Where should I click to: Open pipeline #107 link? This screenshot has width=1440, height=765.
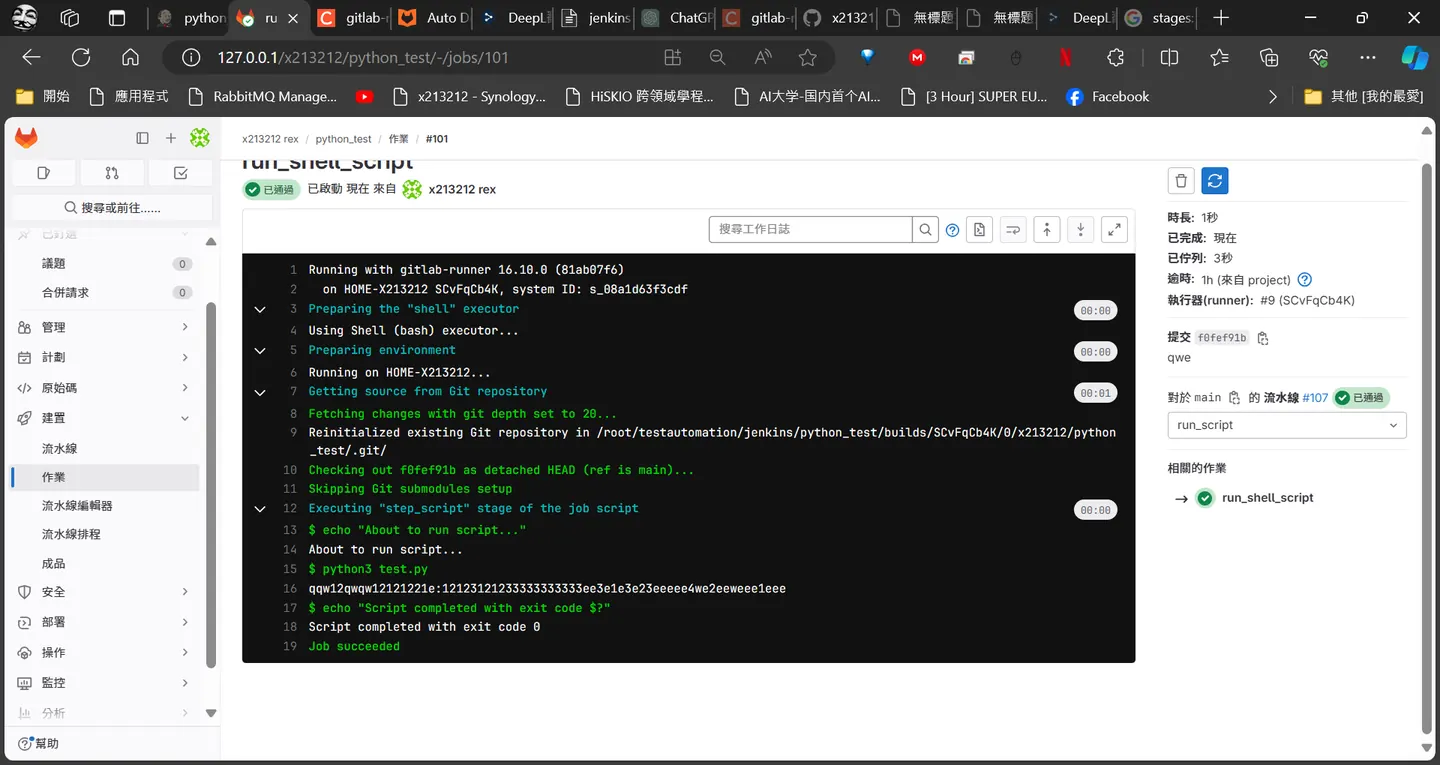1315,398
